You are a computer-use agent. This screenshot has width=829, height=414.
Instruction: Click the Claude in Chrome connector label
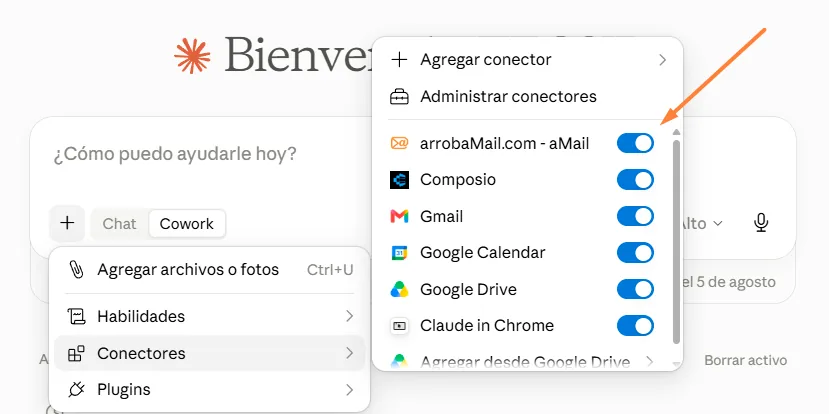click(487, 326)
